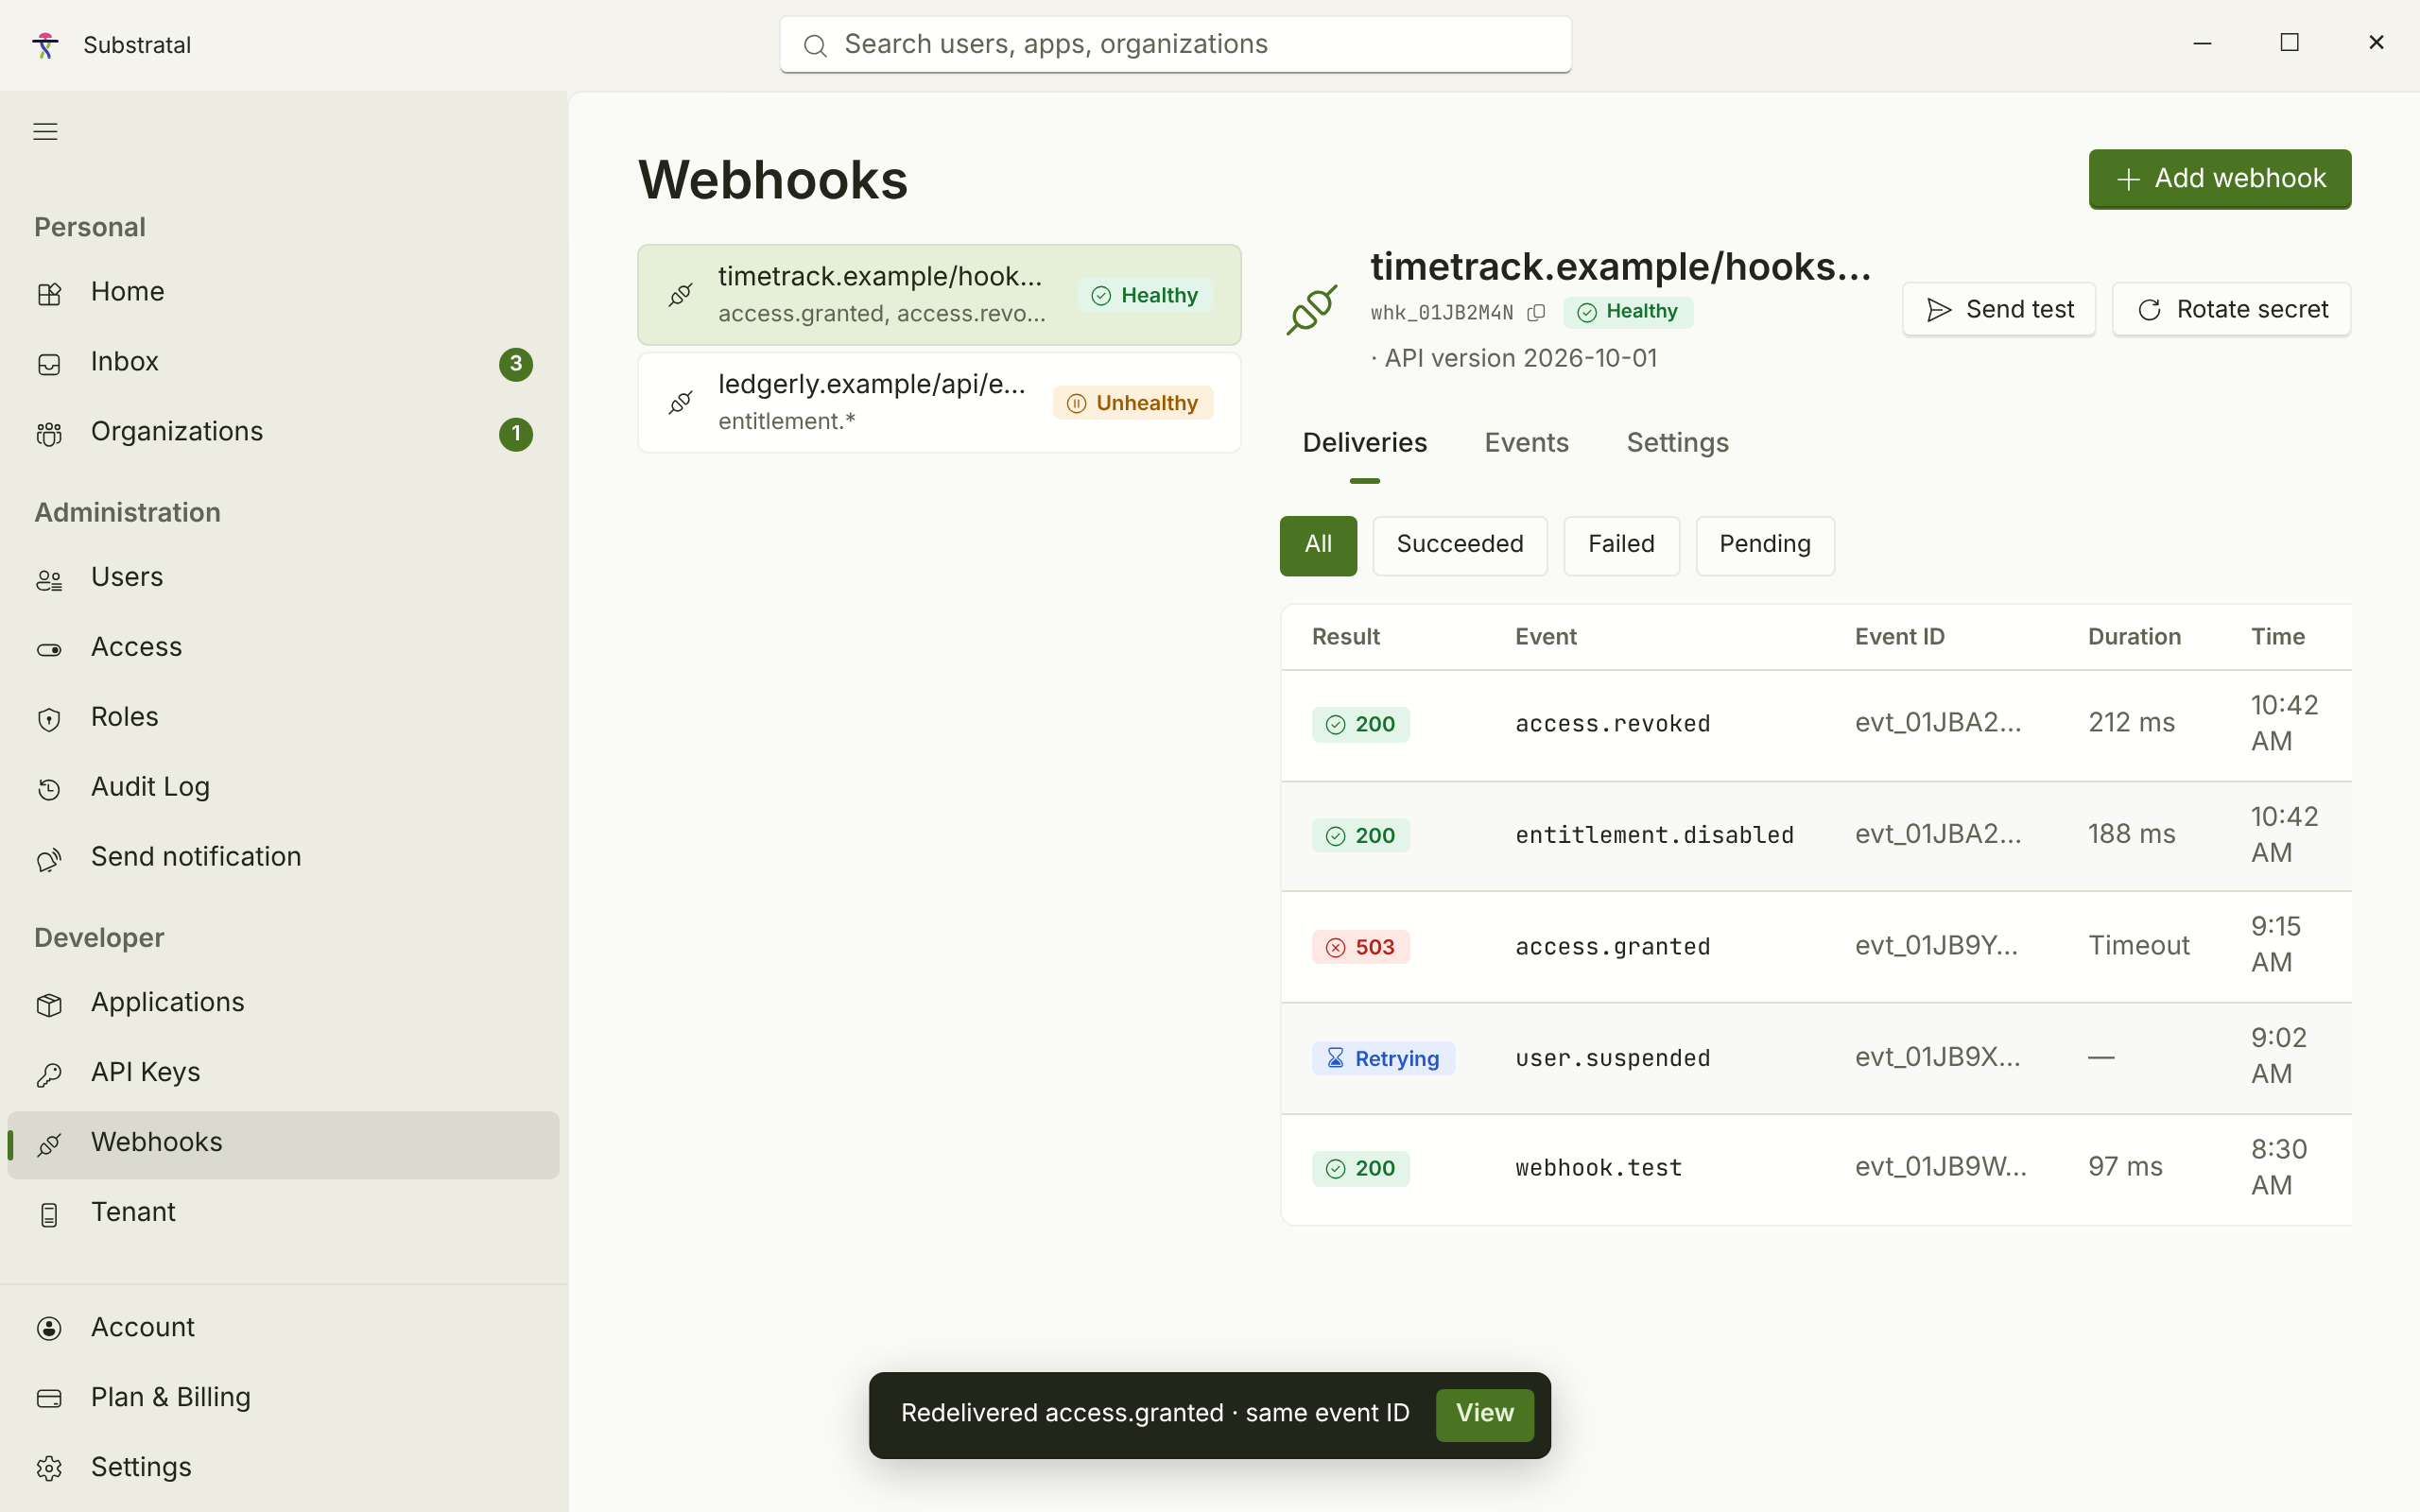Select Webhooks in sidebar
2420x1512 pixels.
[283, 1143]
